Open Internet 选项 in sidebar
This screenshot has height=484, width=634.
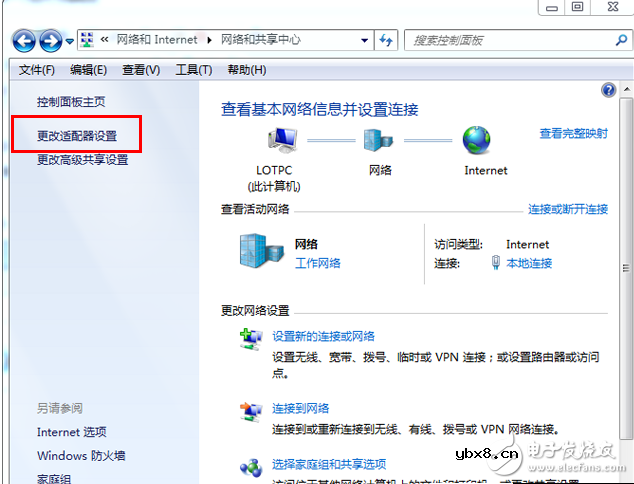(x=72, y=432)
